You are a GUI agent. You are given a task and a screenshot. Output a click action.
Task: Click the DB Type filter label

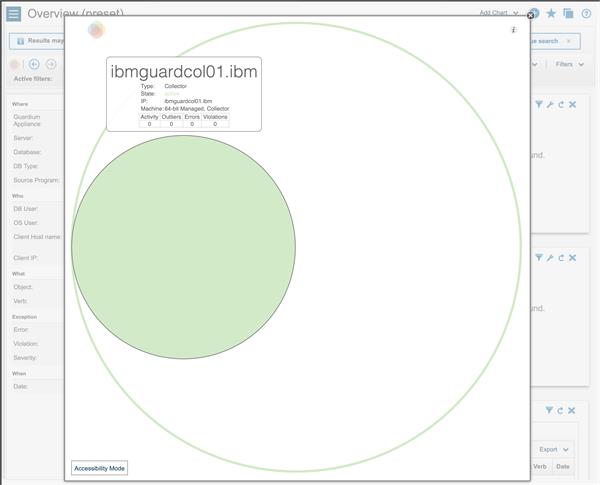tap(26, 166)
